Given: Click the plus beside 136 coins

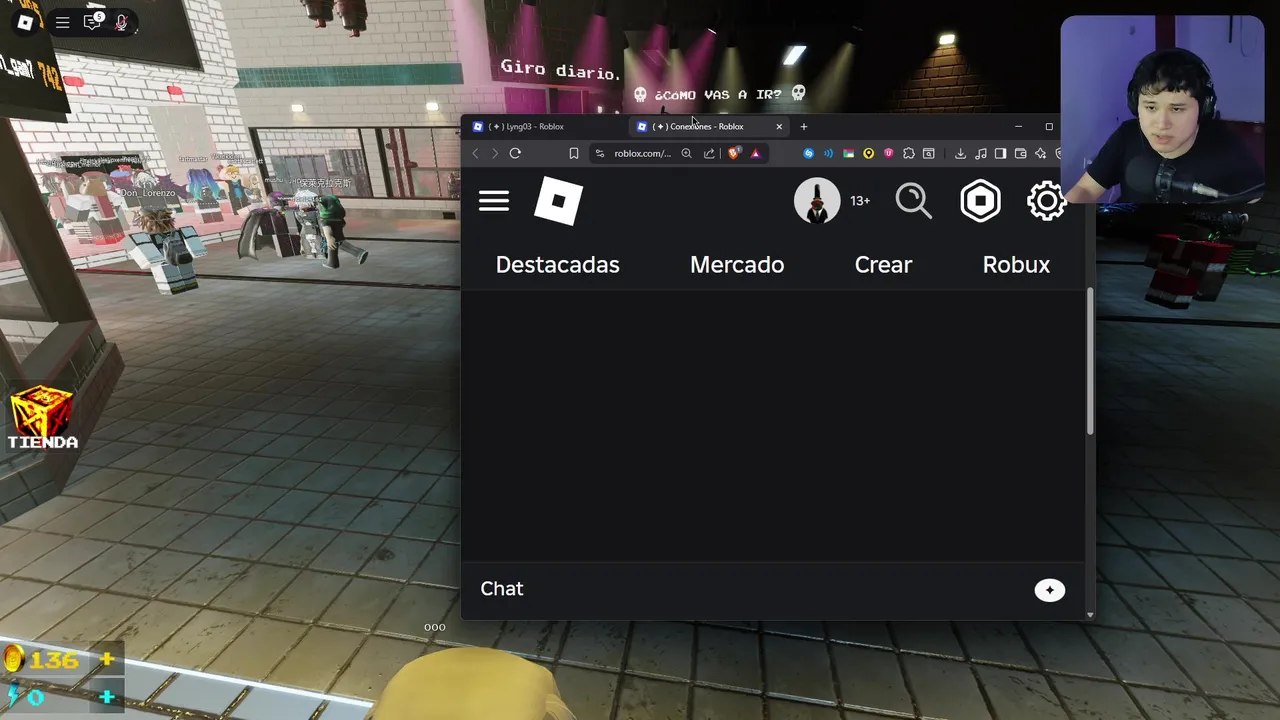Looking at the screenshot, I should click(x=107, y=659).
